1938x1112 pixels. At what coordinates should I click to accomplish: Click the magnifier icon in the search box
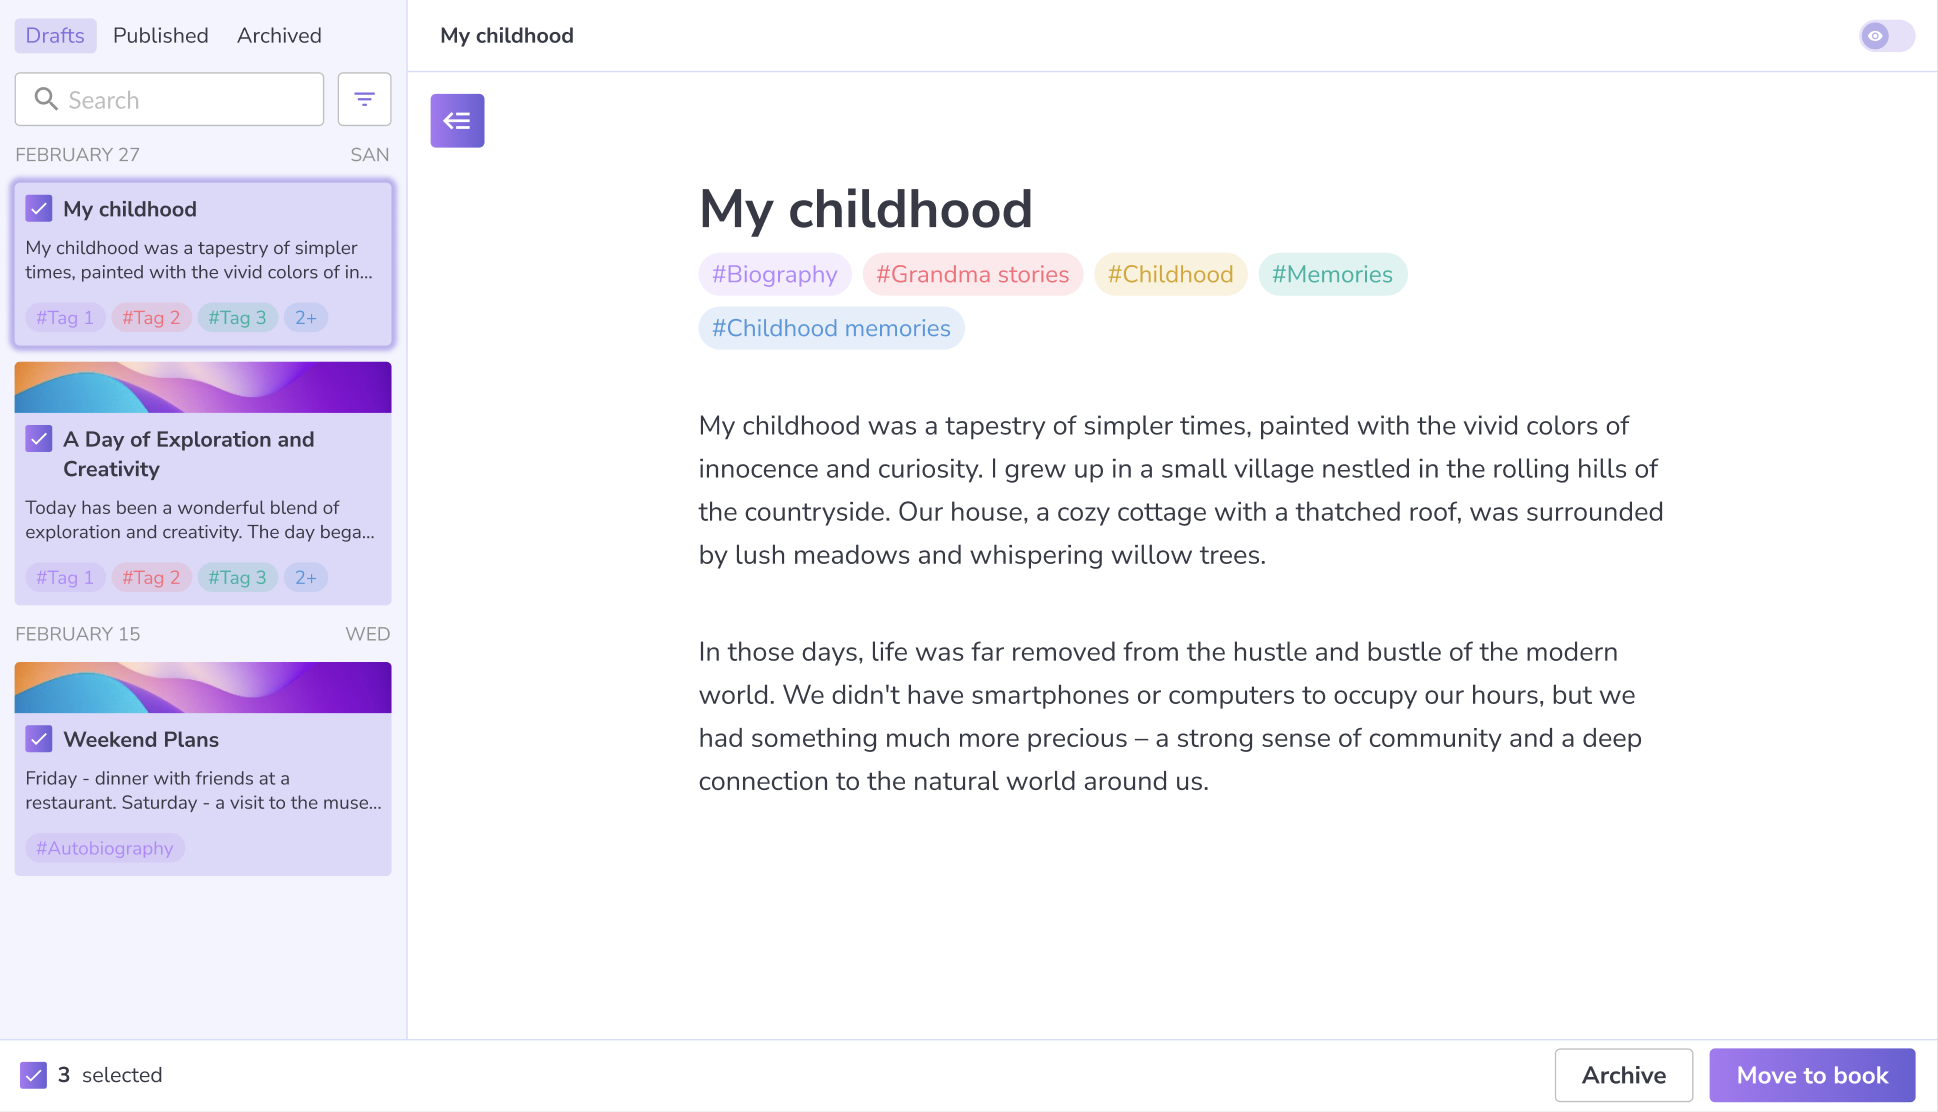46,99
